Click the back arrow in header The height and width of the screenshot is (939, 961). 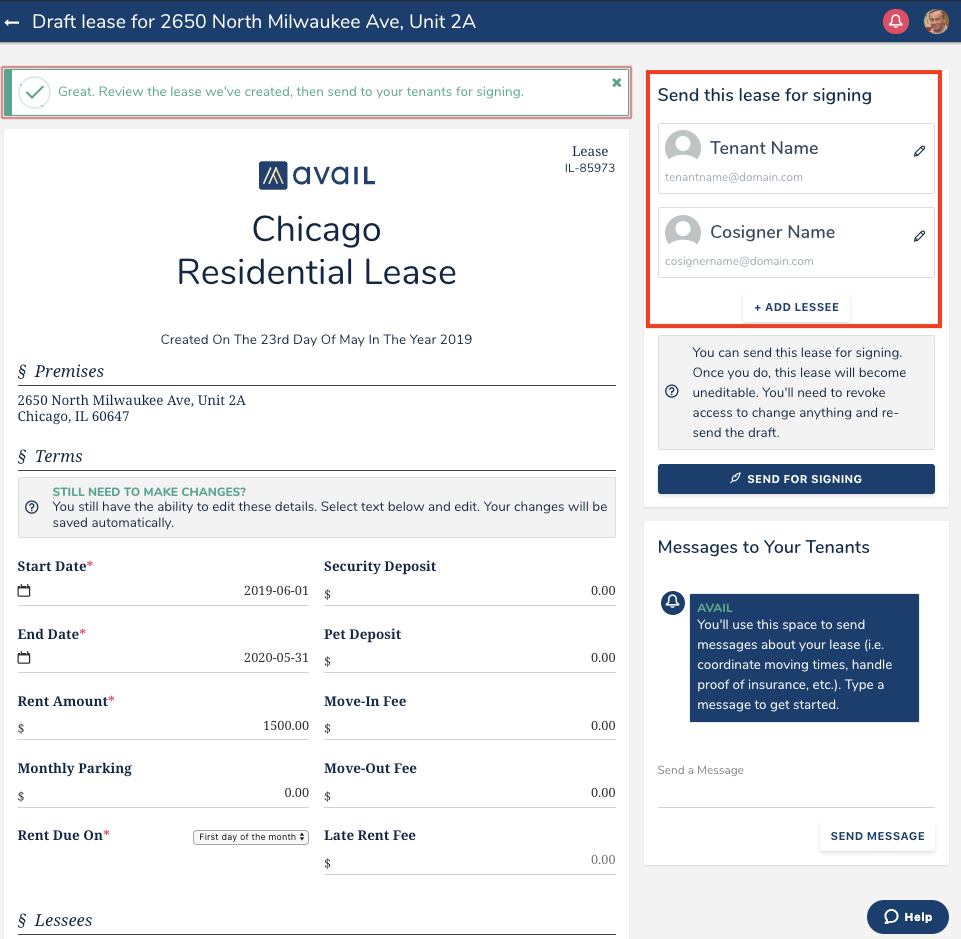[x=13, y=22]
